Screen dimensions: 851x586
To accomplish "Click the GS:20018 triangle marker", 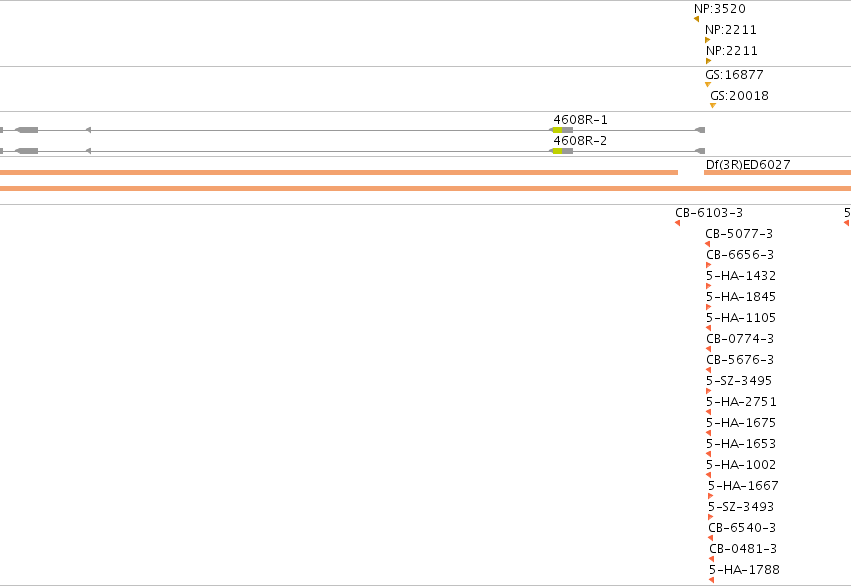I will click(x=713, y=106).
